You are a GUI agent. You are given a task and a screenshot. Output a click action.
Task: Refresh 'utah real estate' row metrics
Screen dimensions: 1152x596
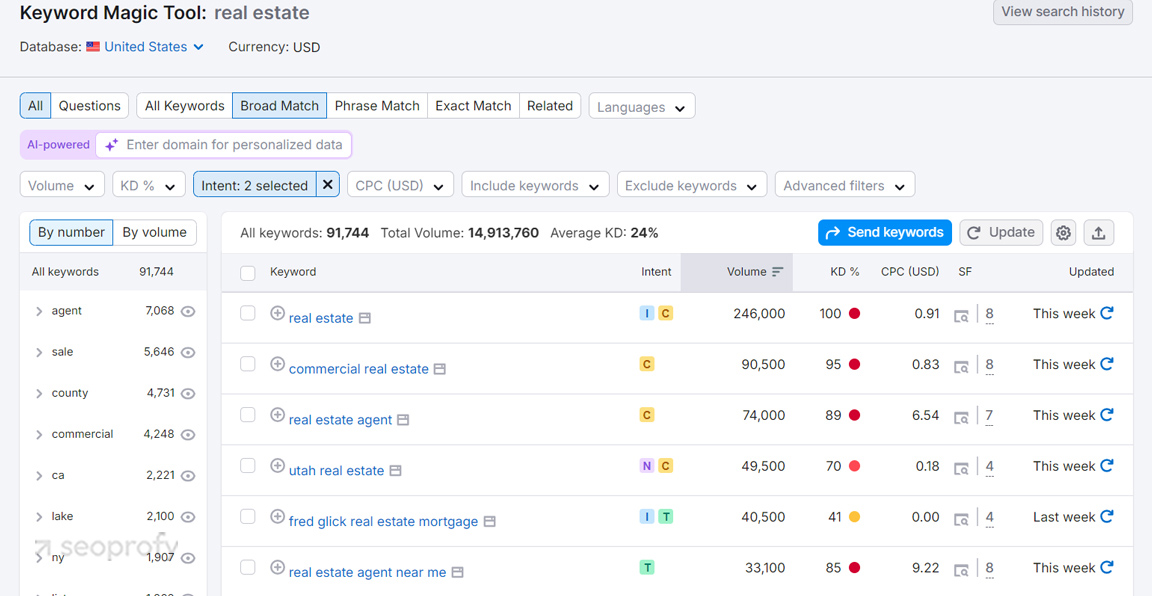1106,465
